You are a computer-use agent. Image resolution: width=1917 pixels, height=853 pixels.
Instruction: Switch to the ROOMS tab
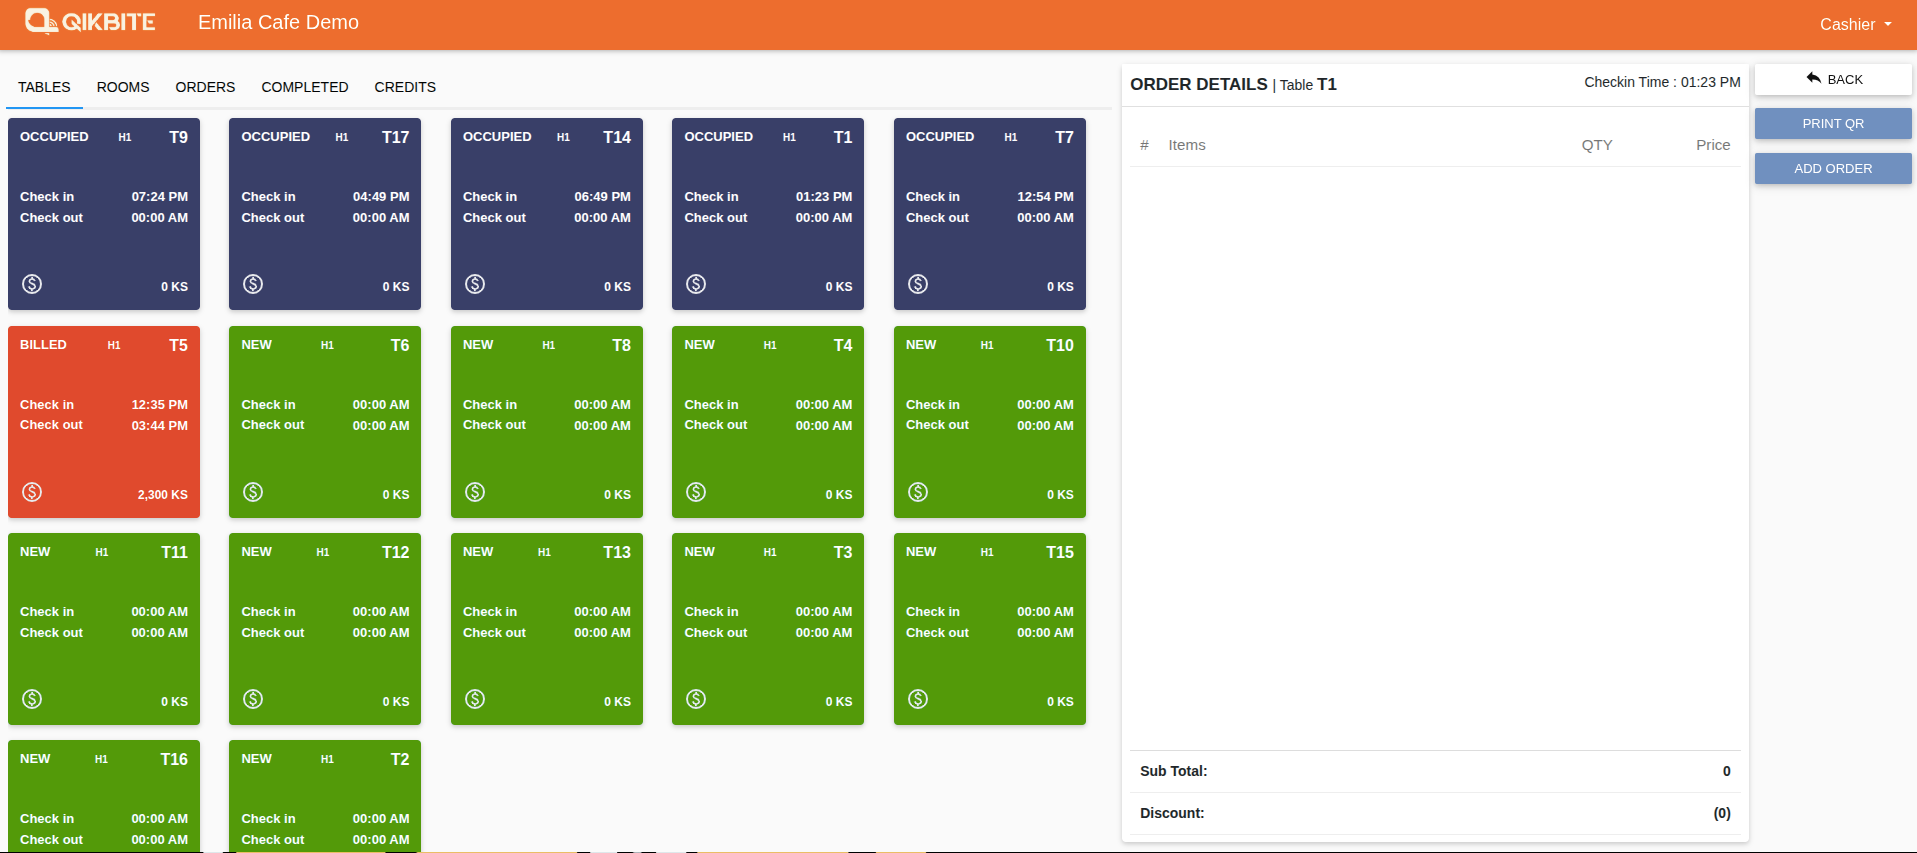click(123, 87)
